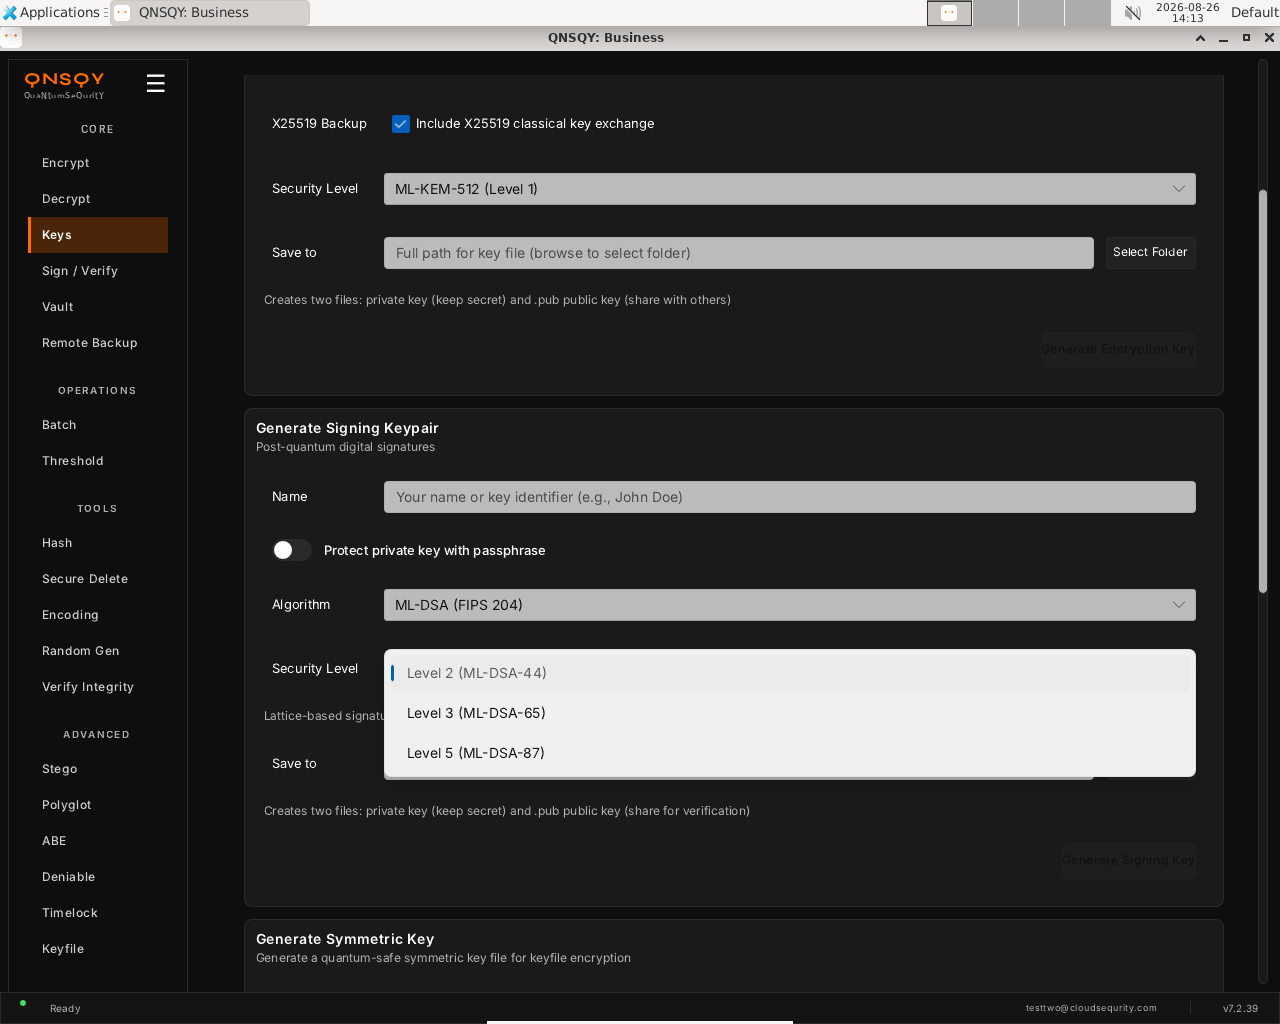Open the Vault section
1280x1024 pixels.
tap(98, 307)
